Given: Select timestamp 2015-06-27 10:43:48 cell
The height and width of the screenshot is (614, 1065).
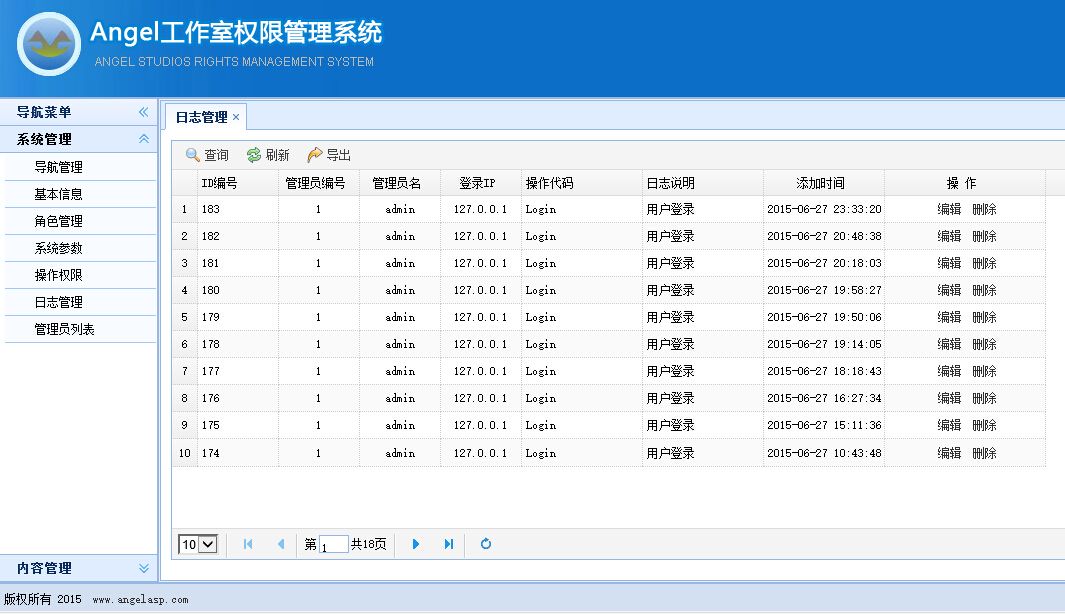Looking at the screenshot, I should coord(824,453).
